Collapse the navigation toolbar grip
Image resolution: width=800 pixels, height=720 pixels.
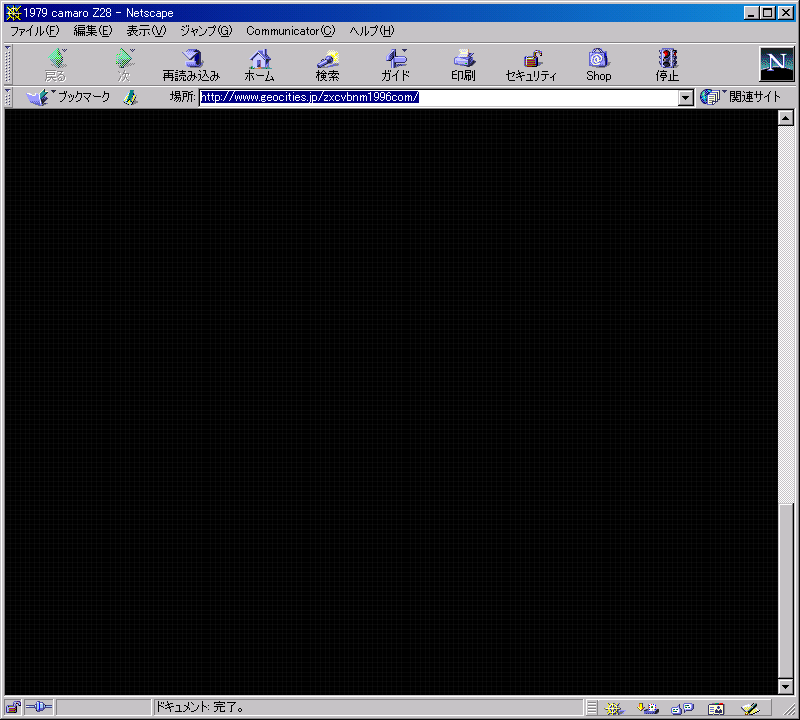(8, 65)
